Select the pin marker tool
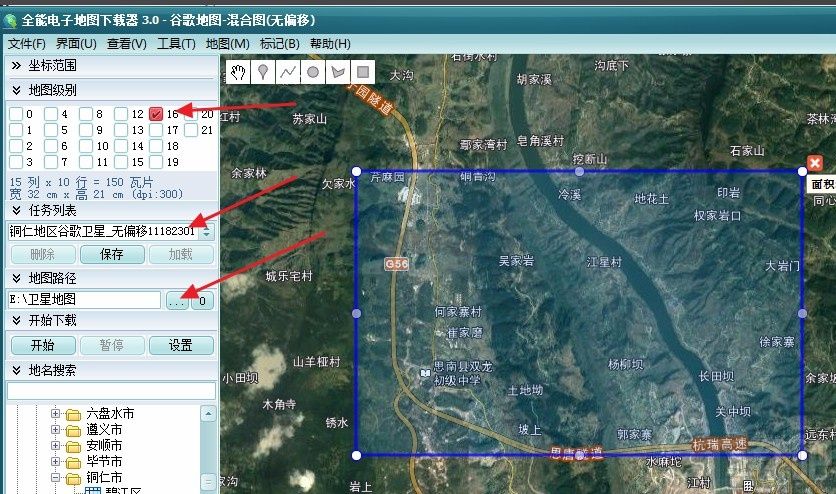This screenshot has width=836, height=494. click(263, 72)
